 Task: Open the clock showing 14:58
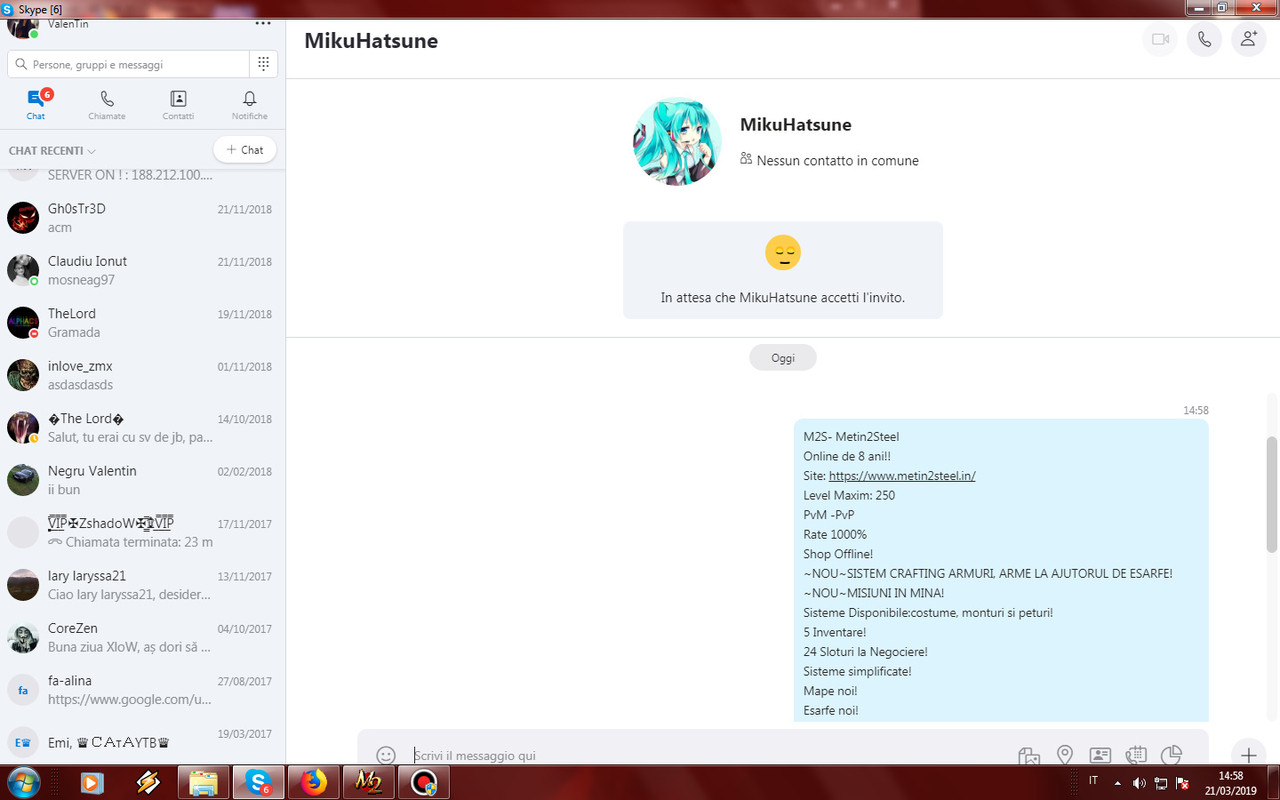(x=1232, y=783)
